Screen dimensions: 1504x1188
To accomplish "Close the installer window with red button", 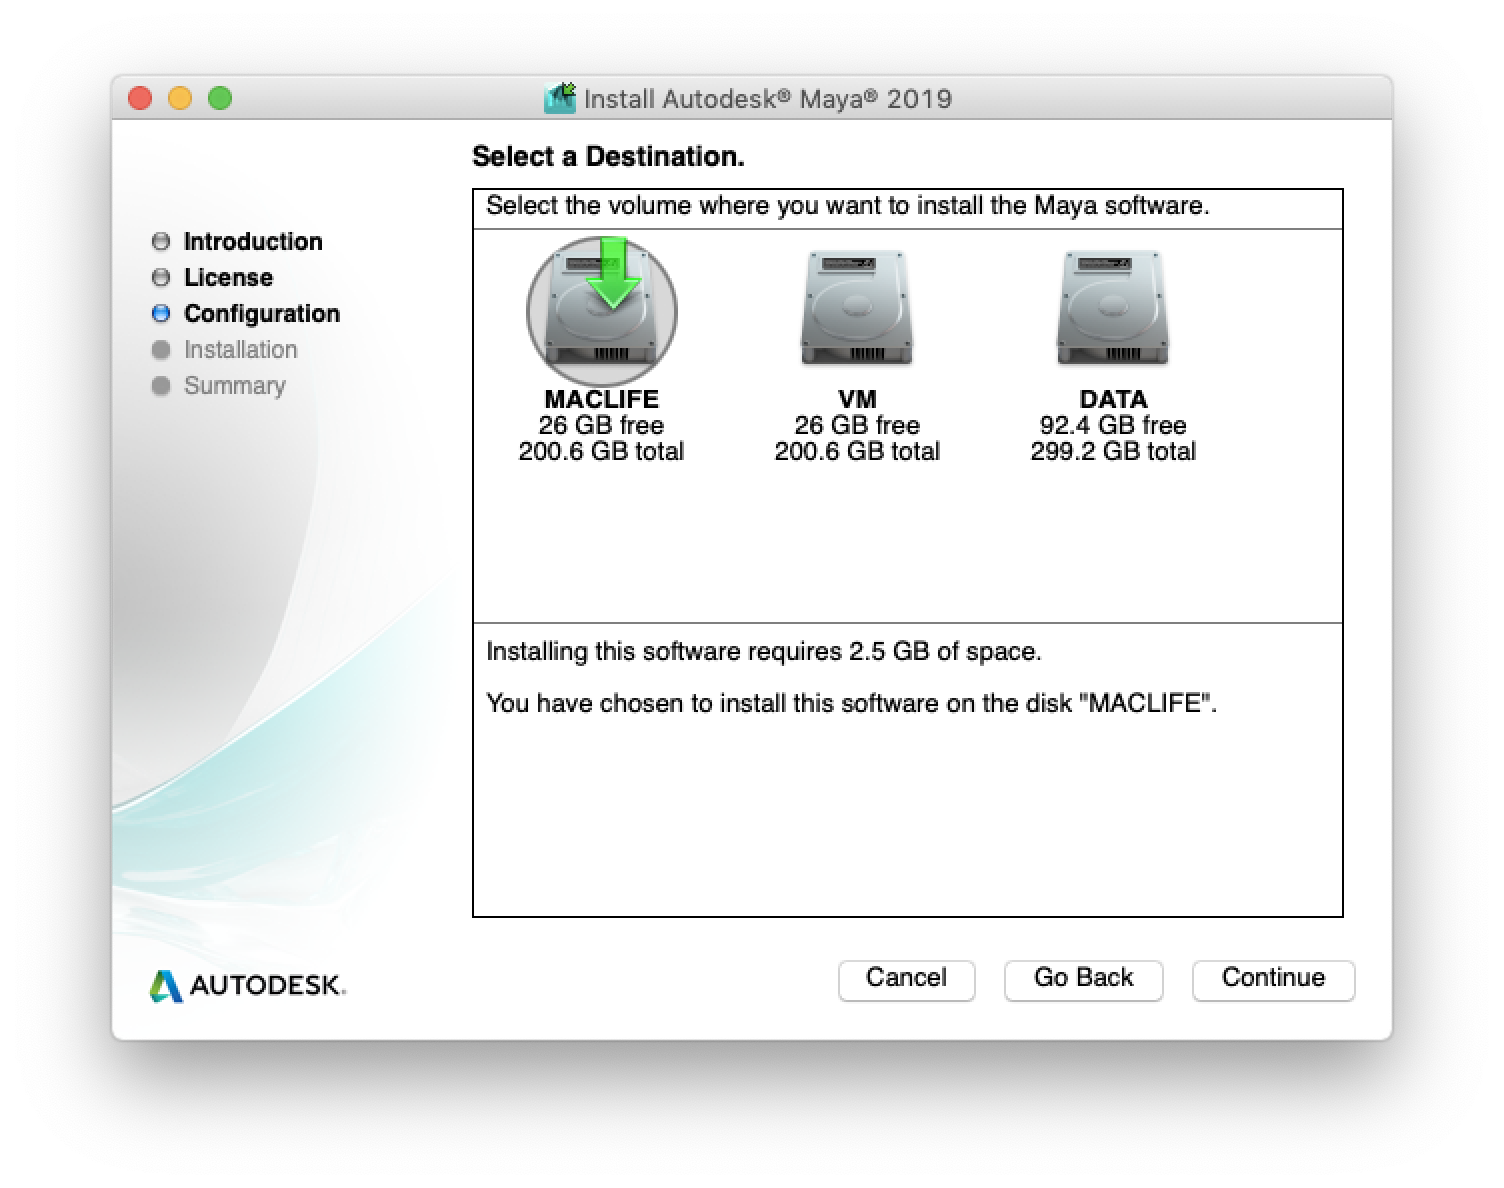I will point(140,98).
